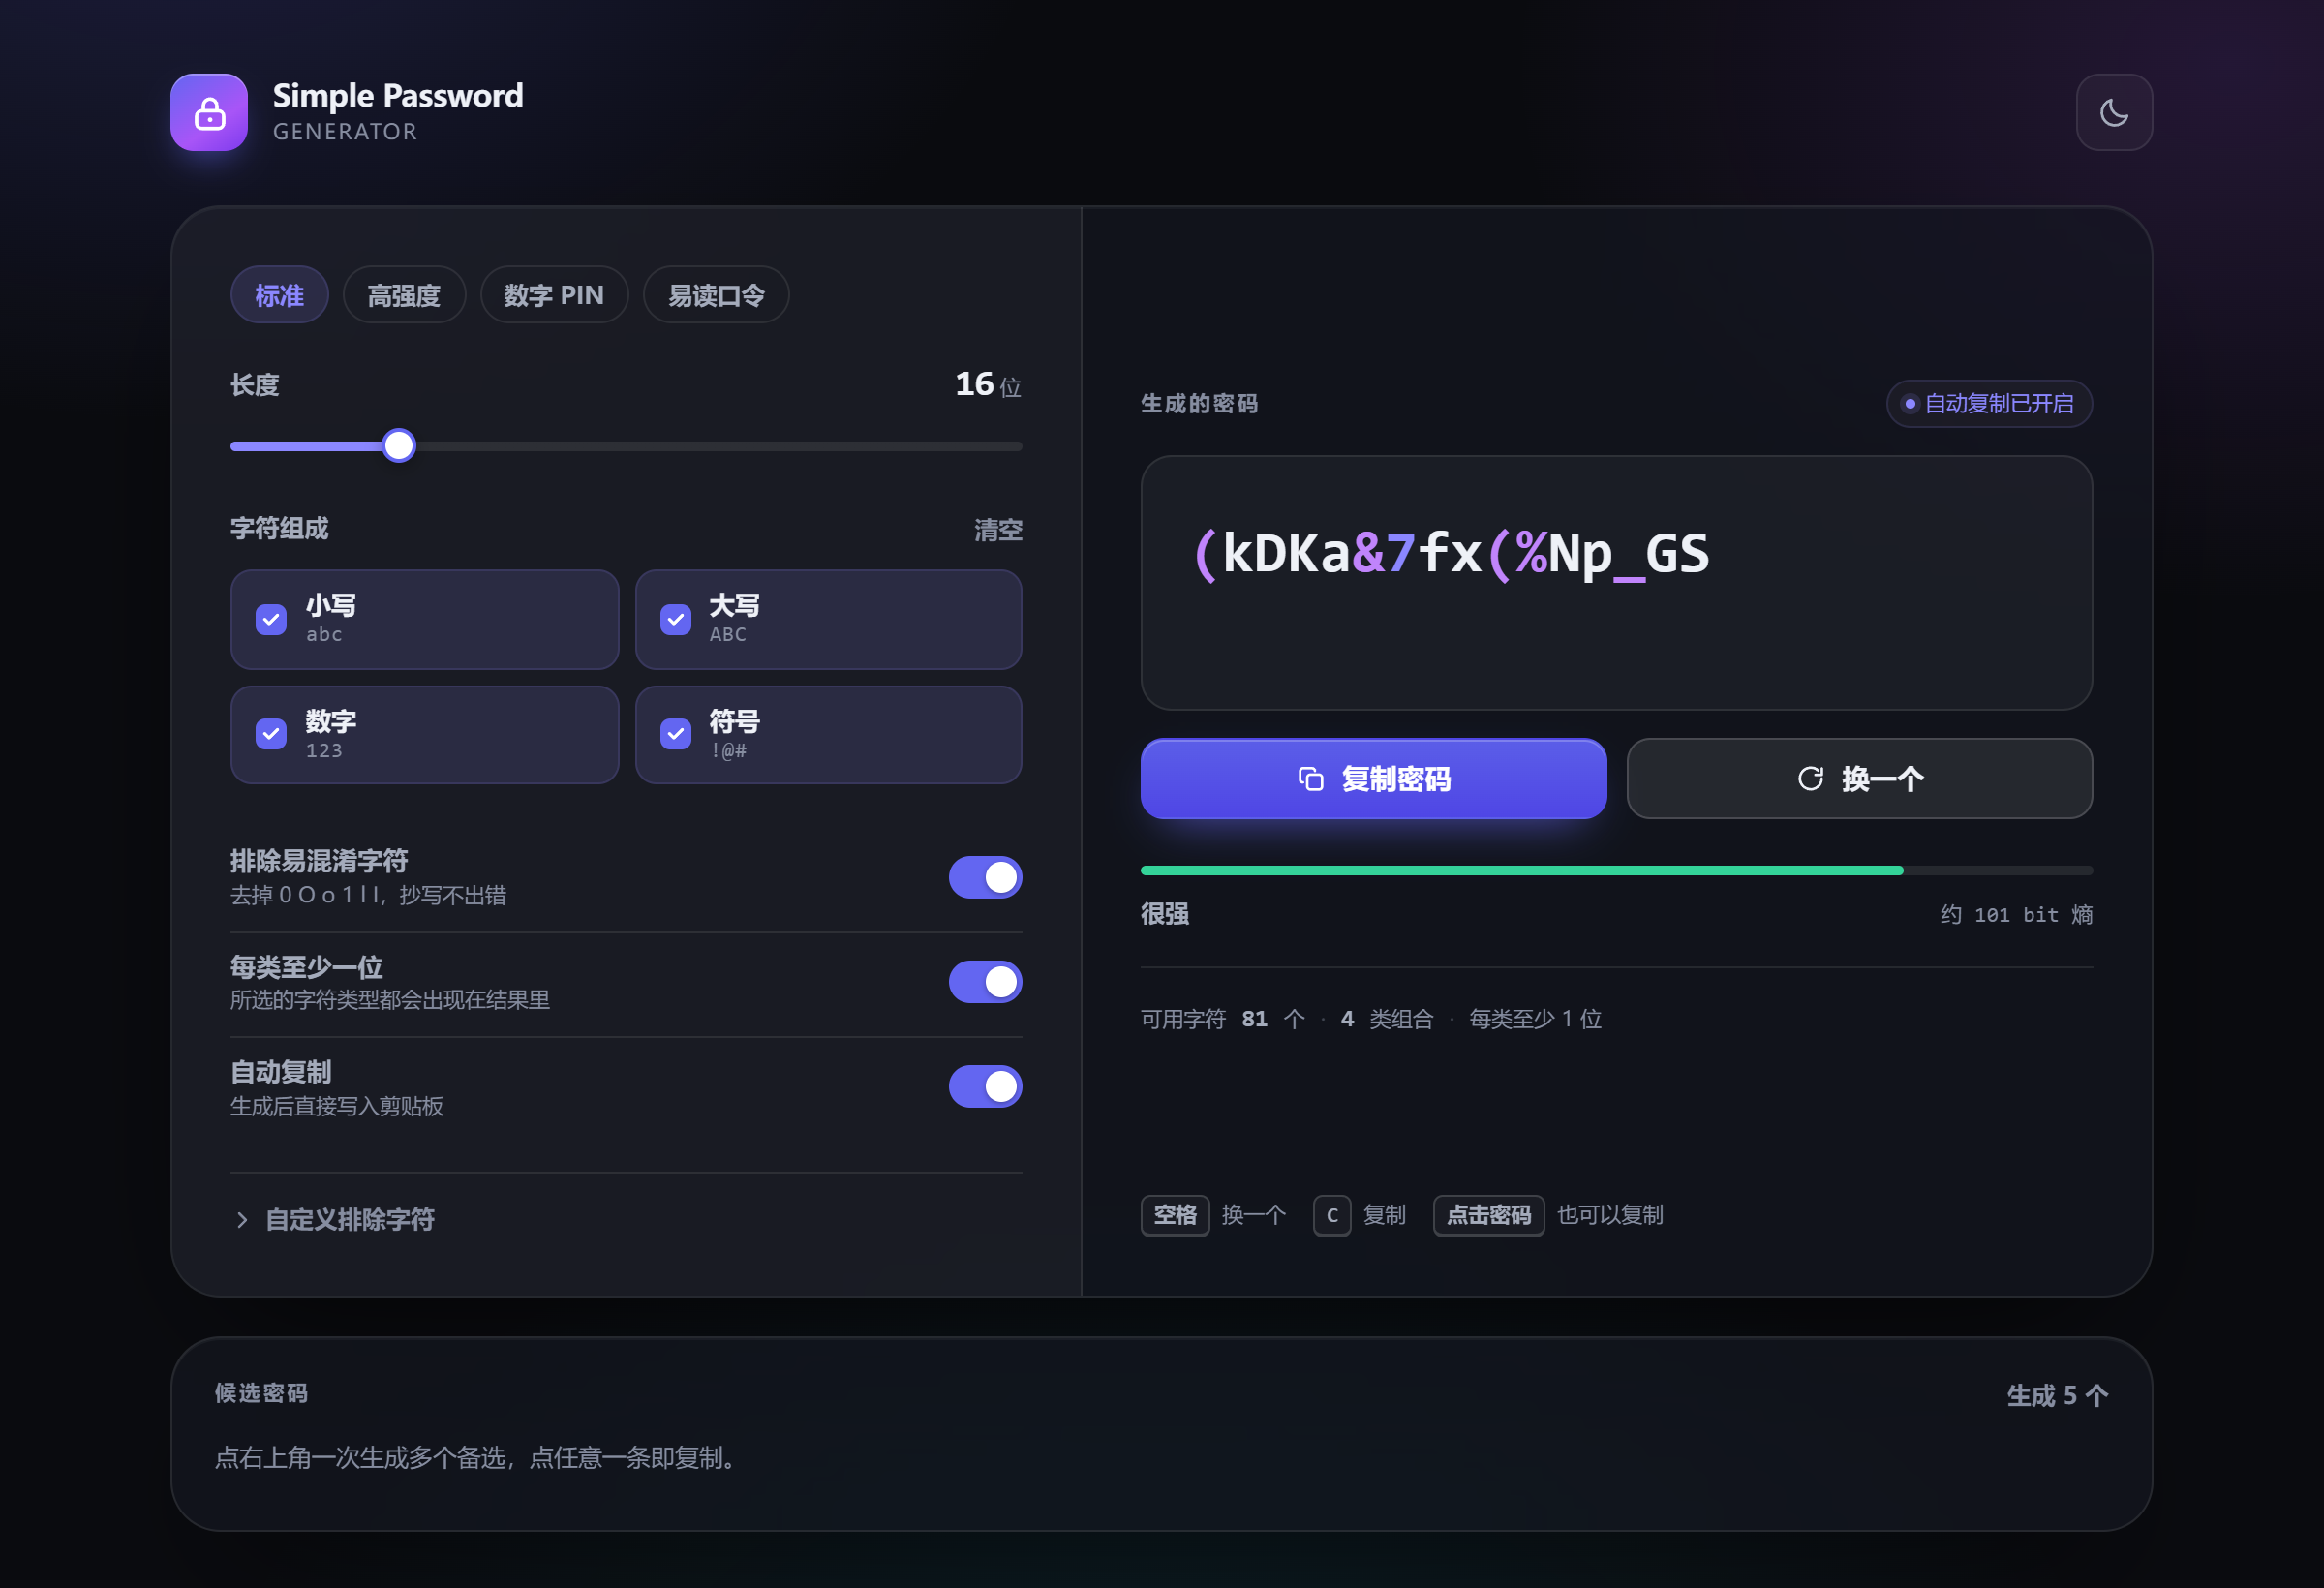Click the 生成的密码 section label
The height and width of the screenshot is (1588, 2324).
1199,404
